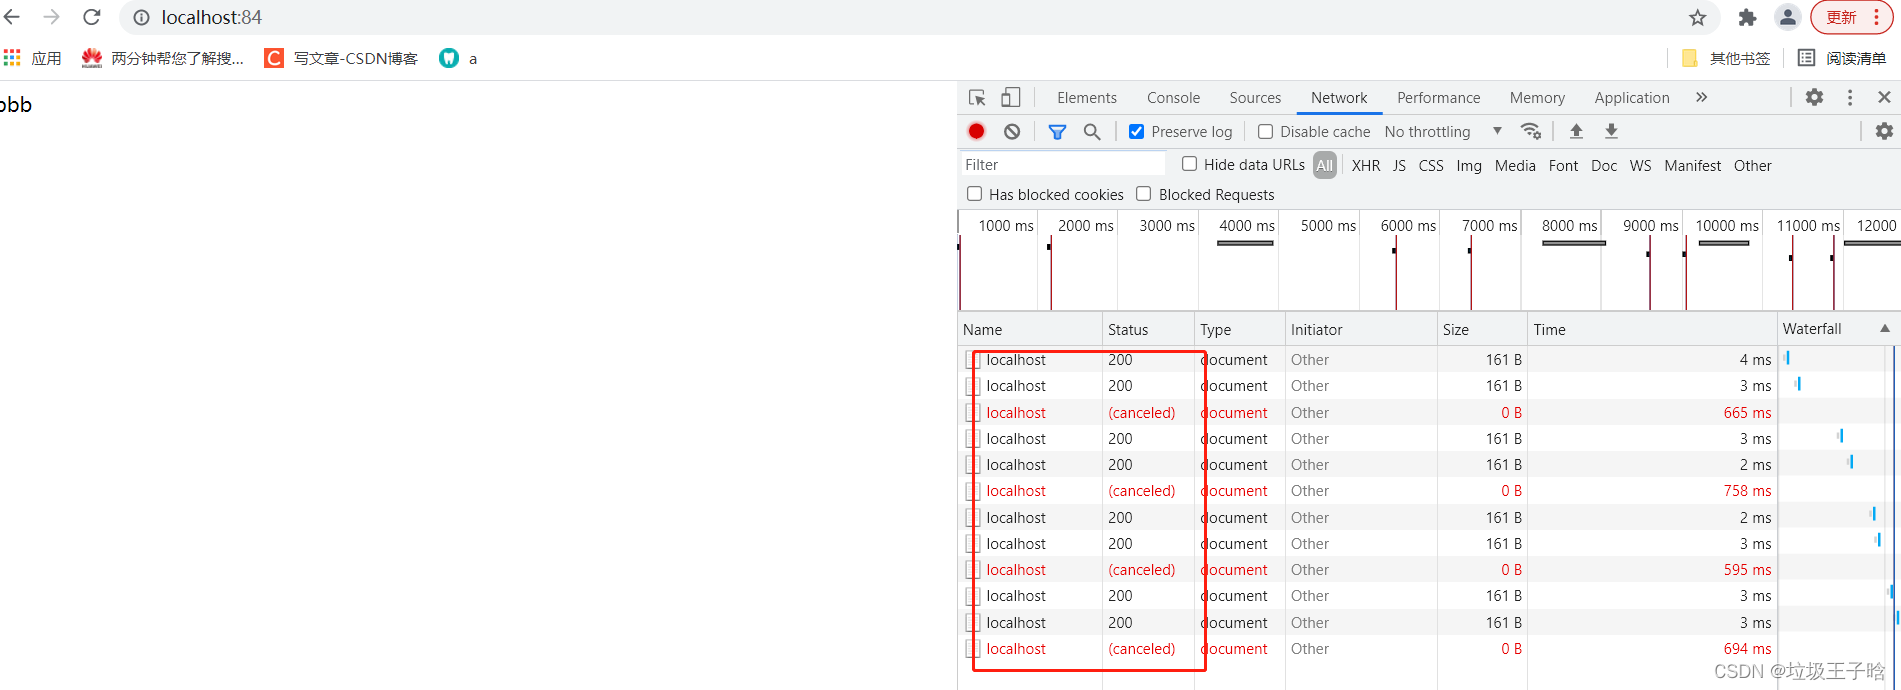
Task: Switch to the Application tab
Action: point(1632,97)
